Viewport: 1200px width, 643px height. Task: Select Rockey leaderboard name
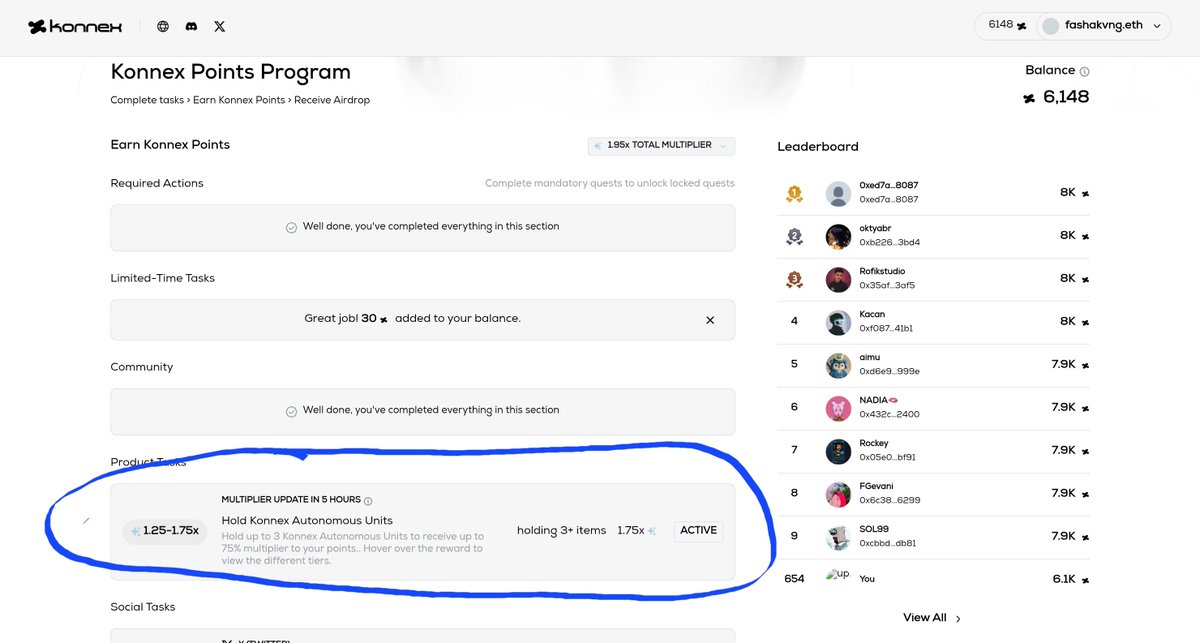[x=874, y=444]
